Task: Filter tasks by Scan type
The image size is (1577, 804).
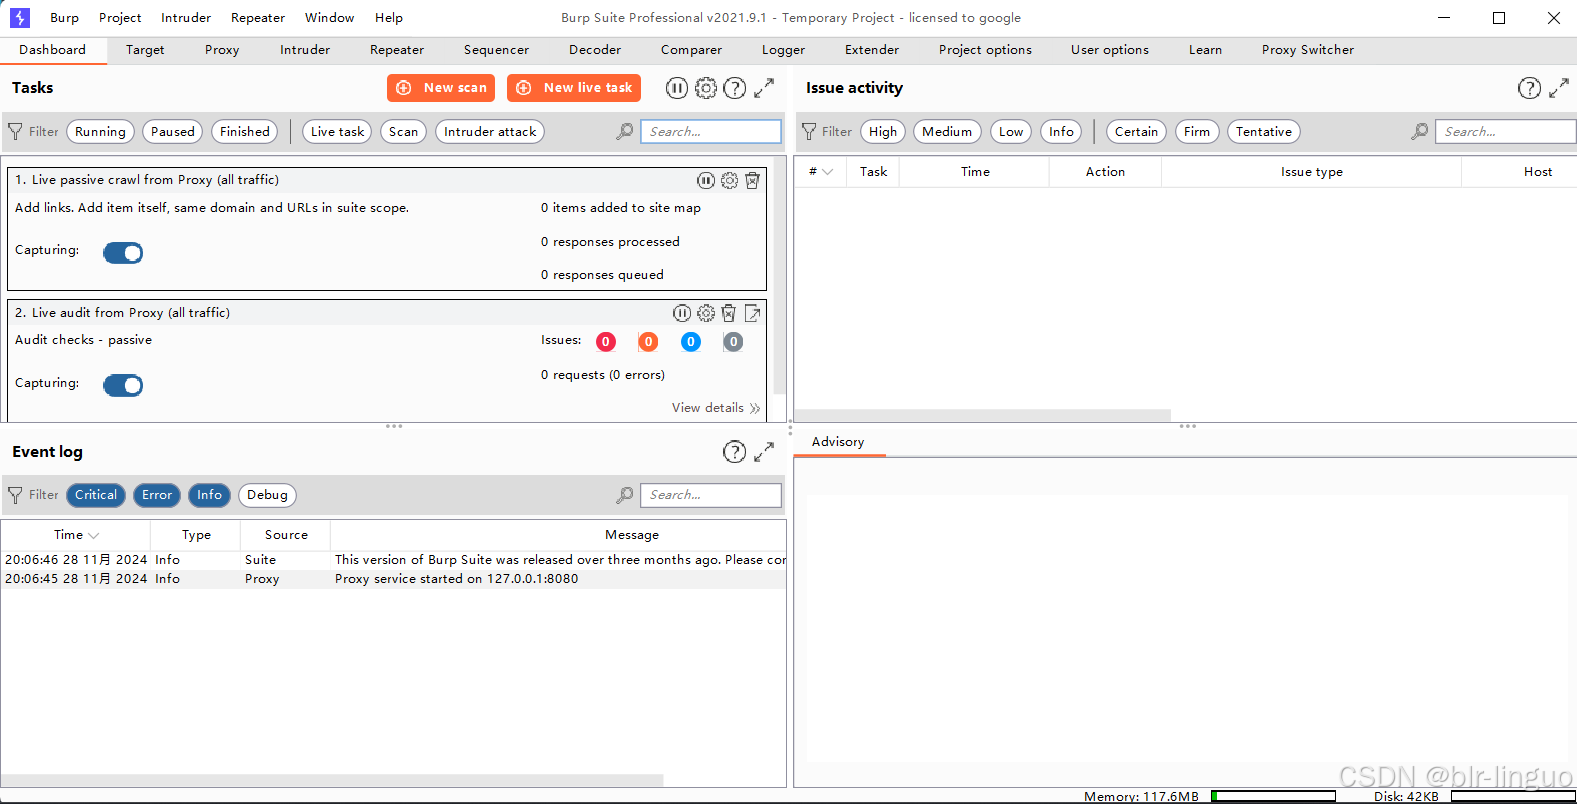Action: [404, 132]
